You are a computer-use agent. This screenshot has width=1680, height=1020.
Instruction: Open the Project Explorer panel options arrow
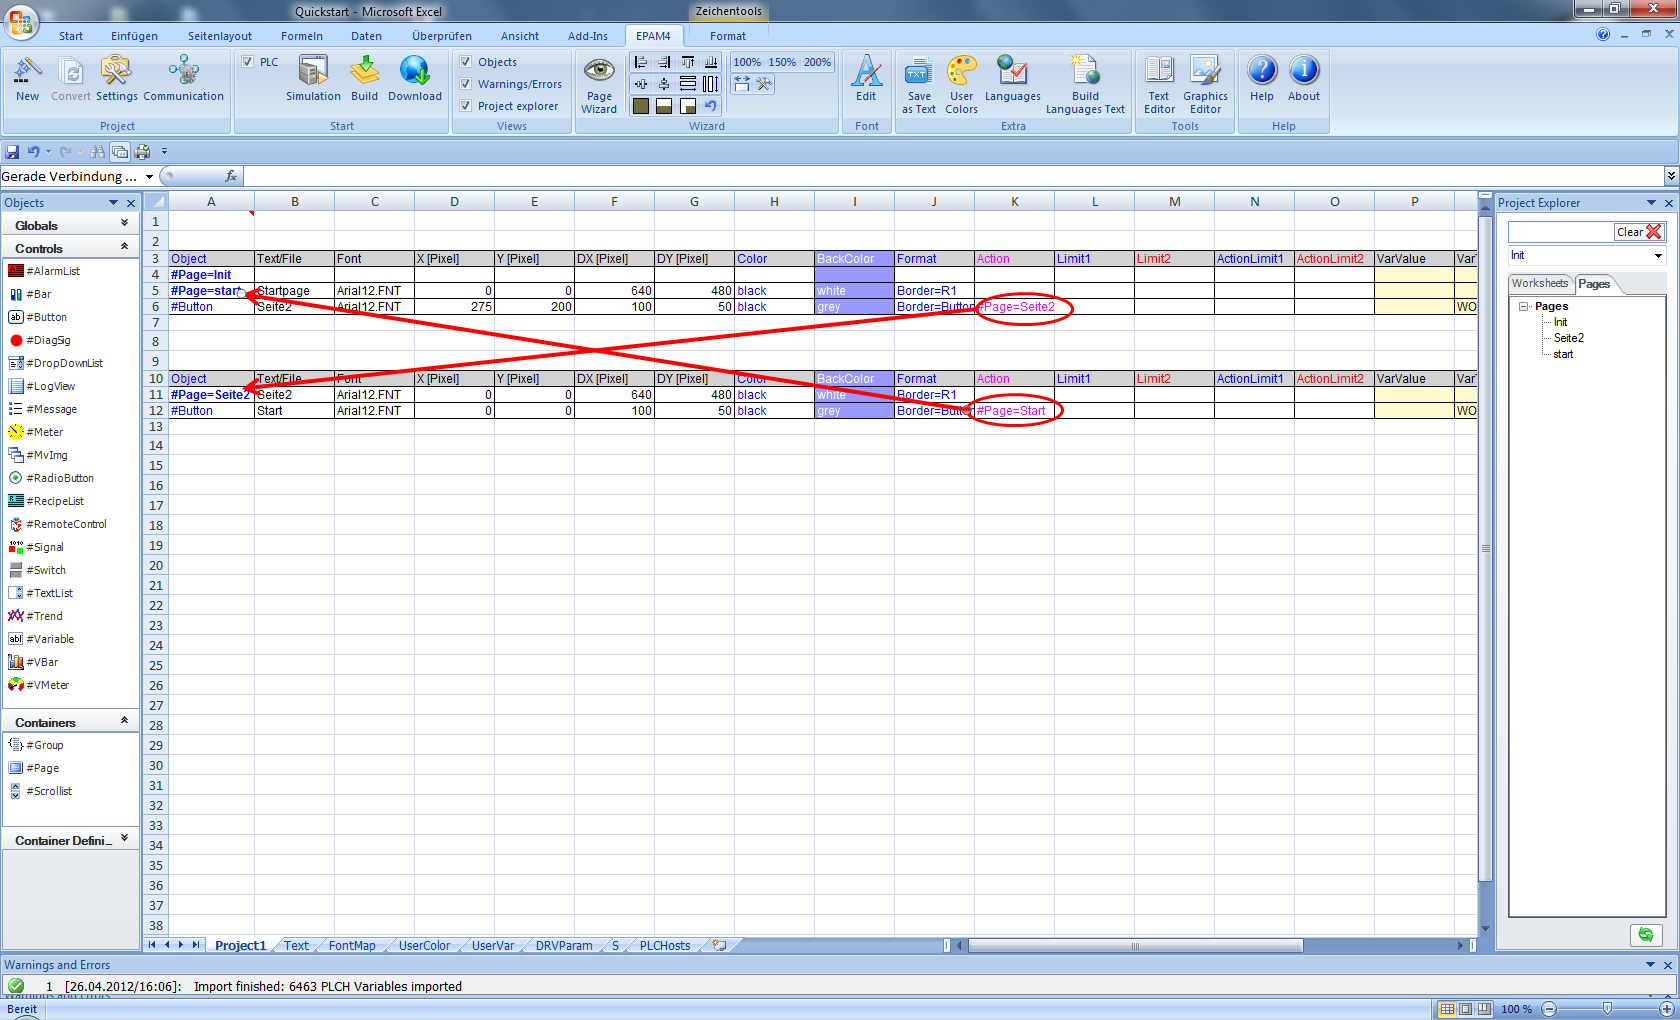[x=1651, y=203]
